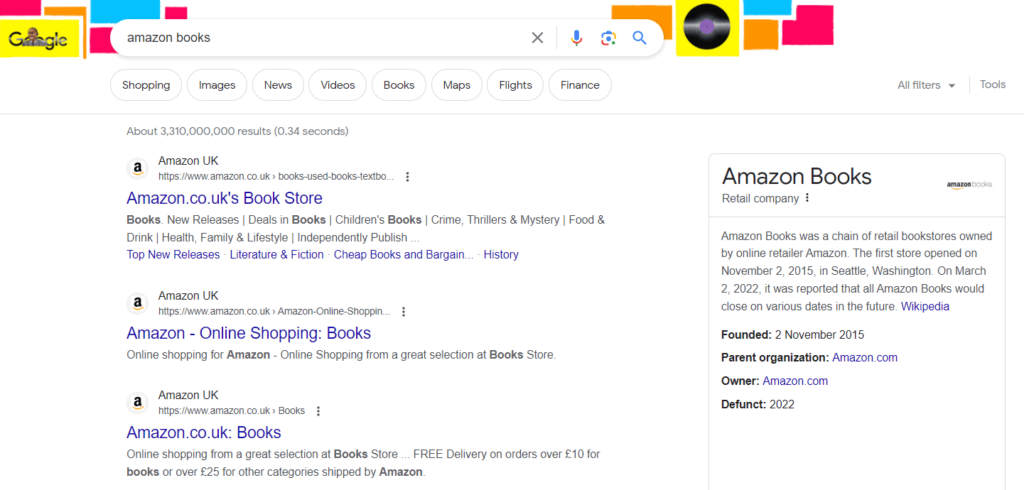Switch to the Images filter
Image resolution: width=1024 pixels, height=490 pixels.
[x=217, y=85]
